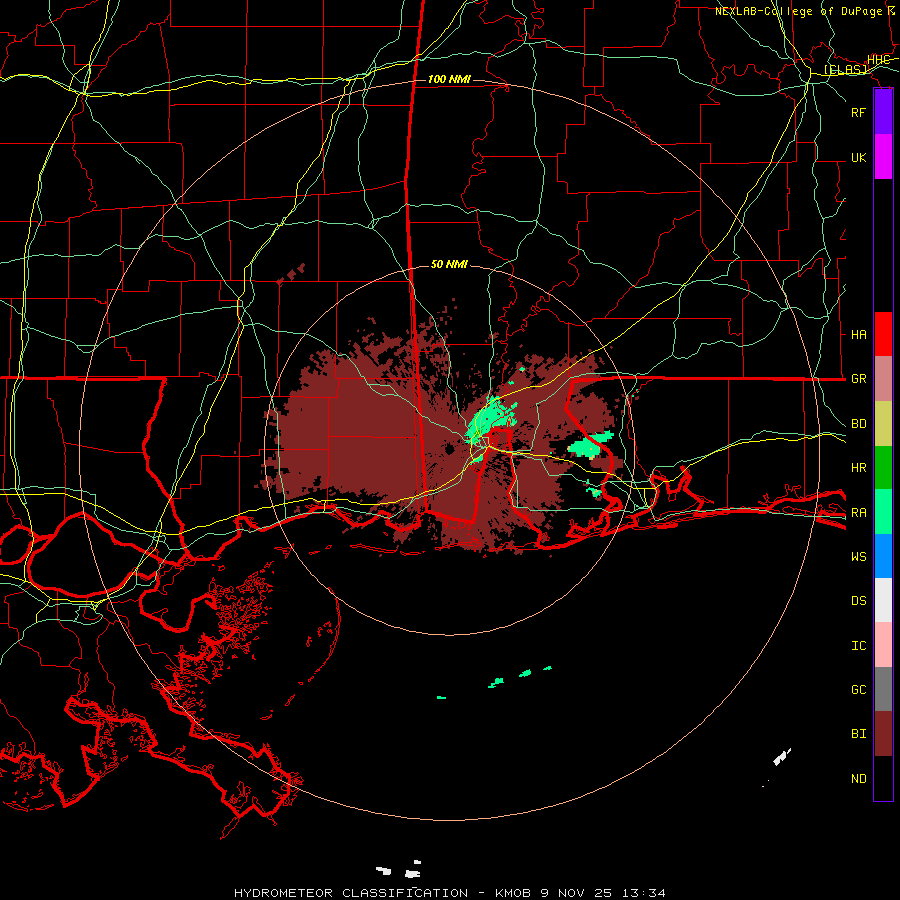Click the DS white legend swatch
The height and width of the screenshot is (900, 900).
coord(883,600)
